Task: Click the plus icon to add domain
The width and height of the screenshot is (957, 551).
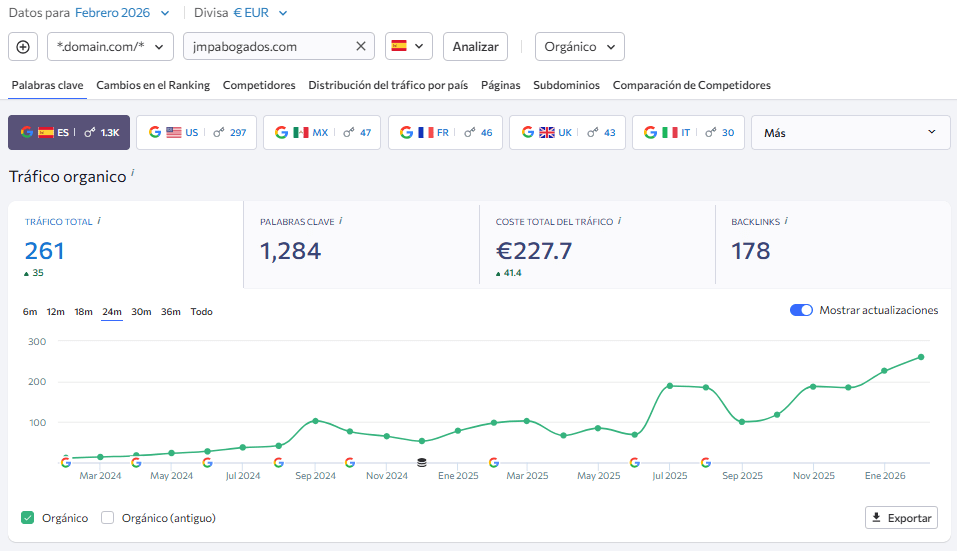Action: point(24,47)
